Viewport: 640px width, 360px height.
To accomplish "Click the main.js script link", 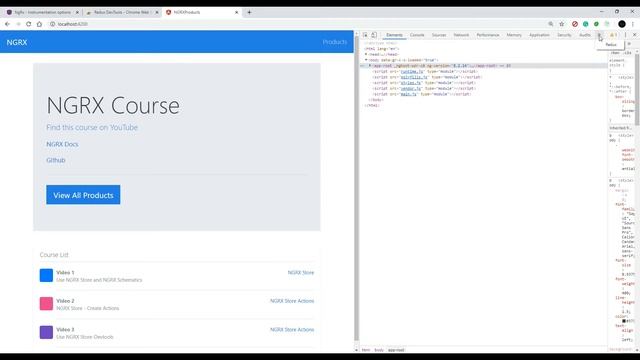I will 409,94.
